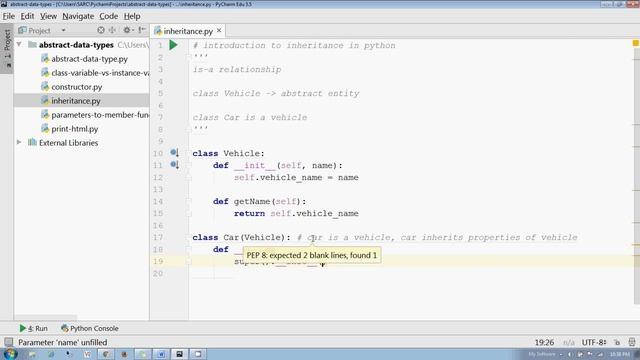The height and width of the screenshot is (360, 640).
Task: Open the Windows Start button
Action: coord(10,354)
